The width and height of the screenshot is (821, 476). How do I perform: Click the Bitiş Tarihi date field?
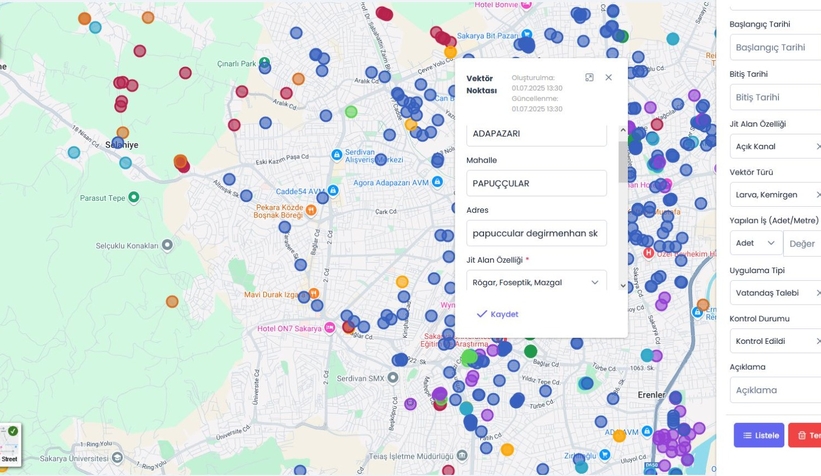[x=775, y=97]
